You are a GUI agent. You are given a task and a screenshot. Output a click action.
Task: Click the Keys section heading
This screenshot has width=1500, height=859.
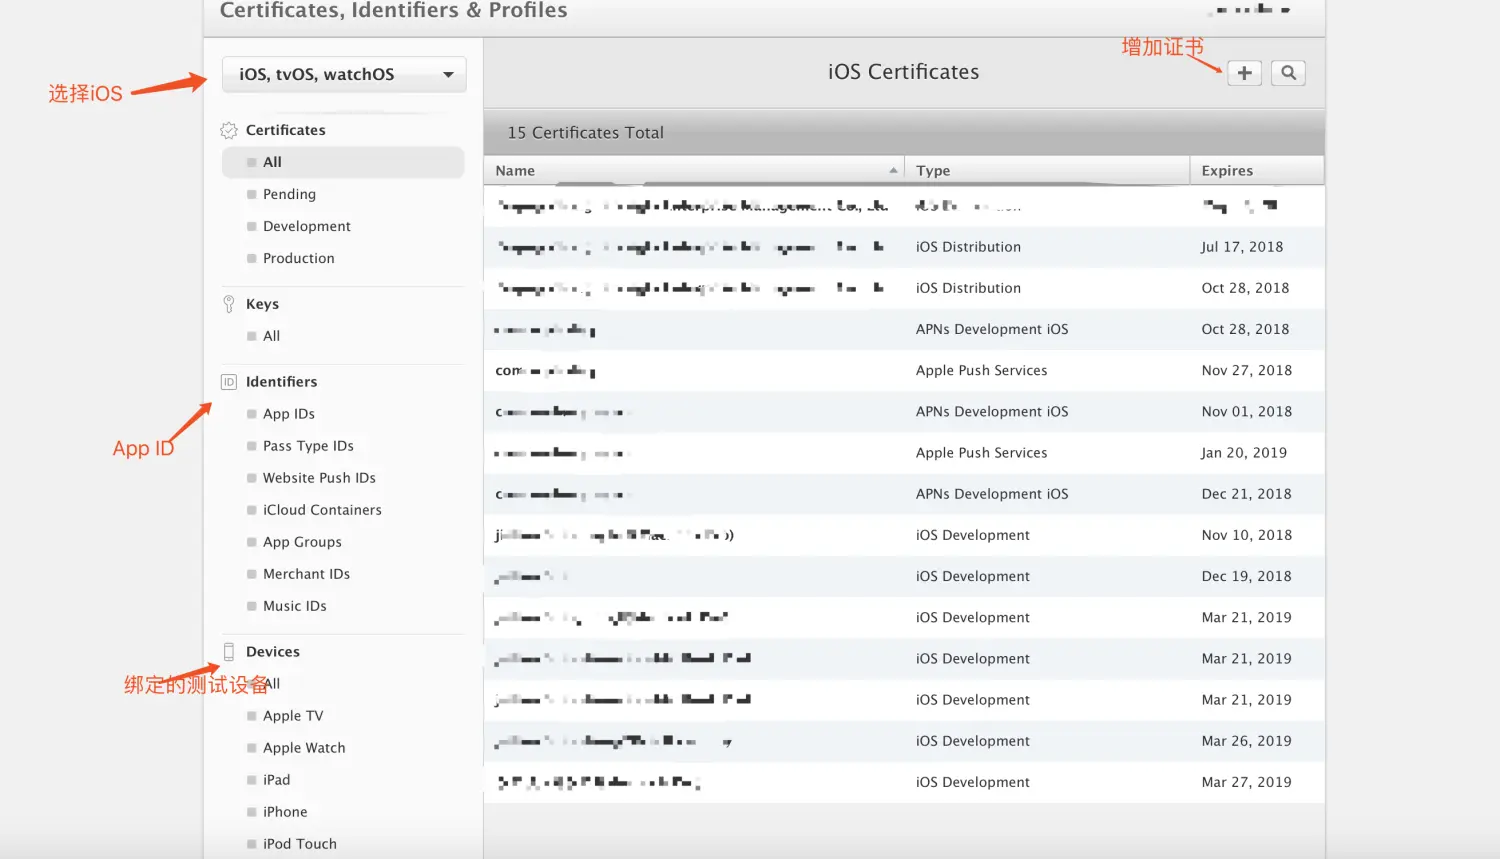[x=262, y=304]
